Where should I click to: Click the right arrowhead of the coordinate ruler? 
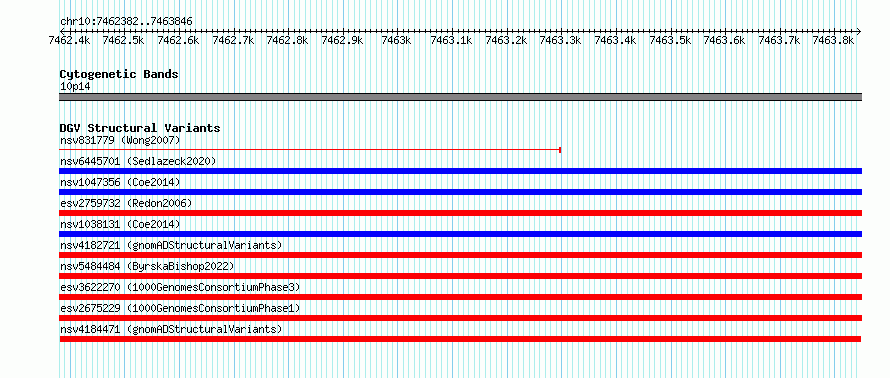[859, 31]
